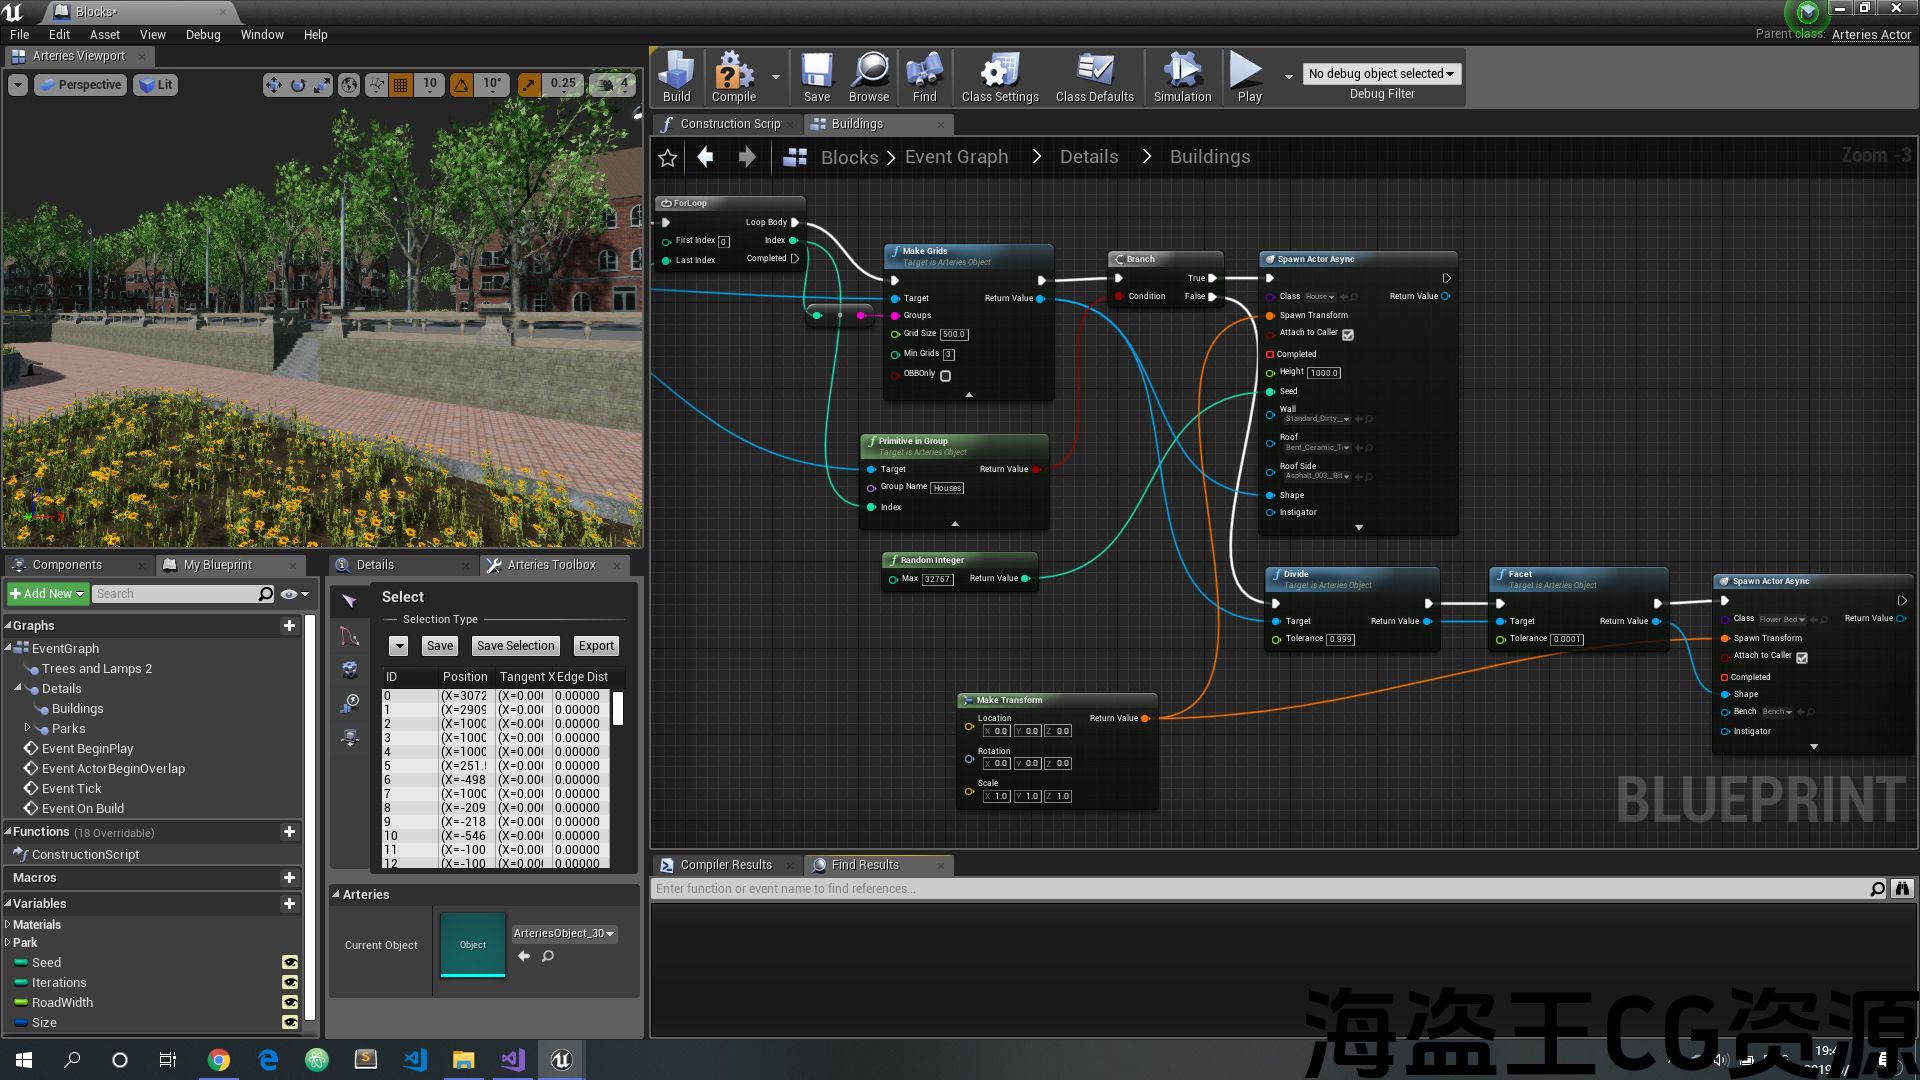Start Simulation from the toolbar

[1182, 76]
